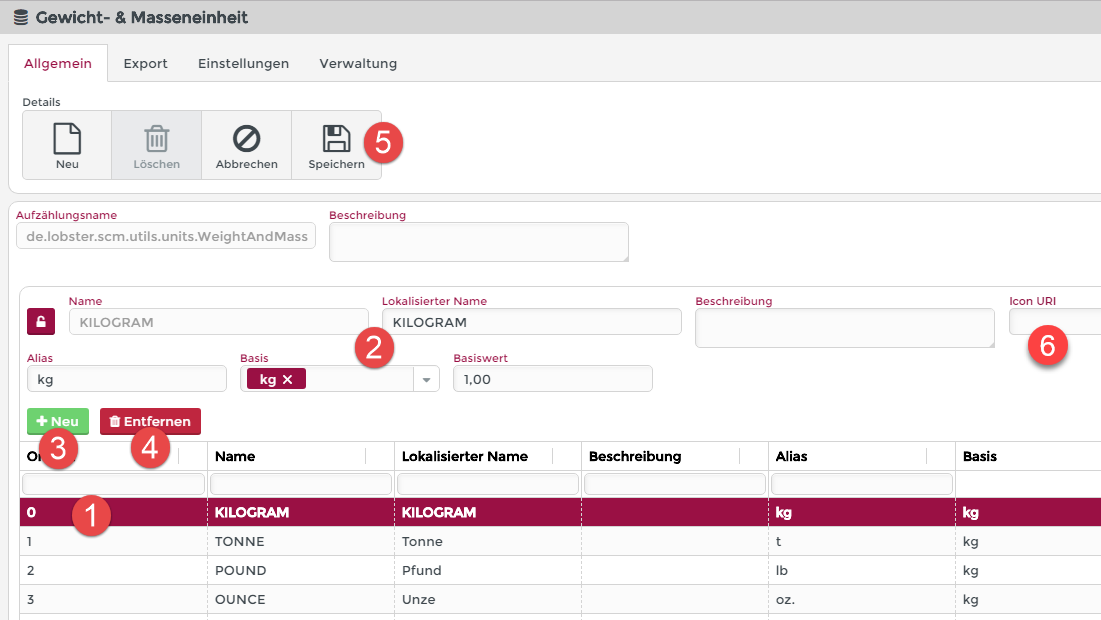Open the Basis dropdown arrow
Screen dimensions: 1101x620
point(426,380)
